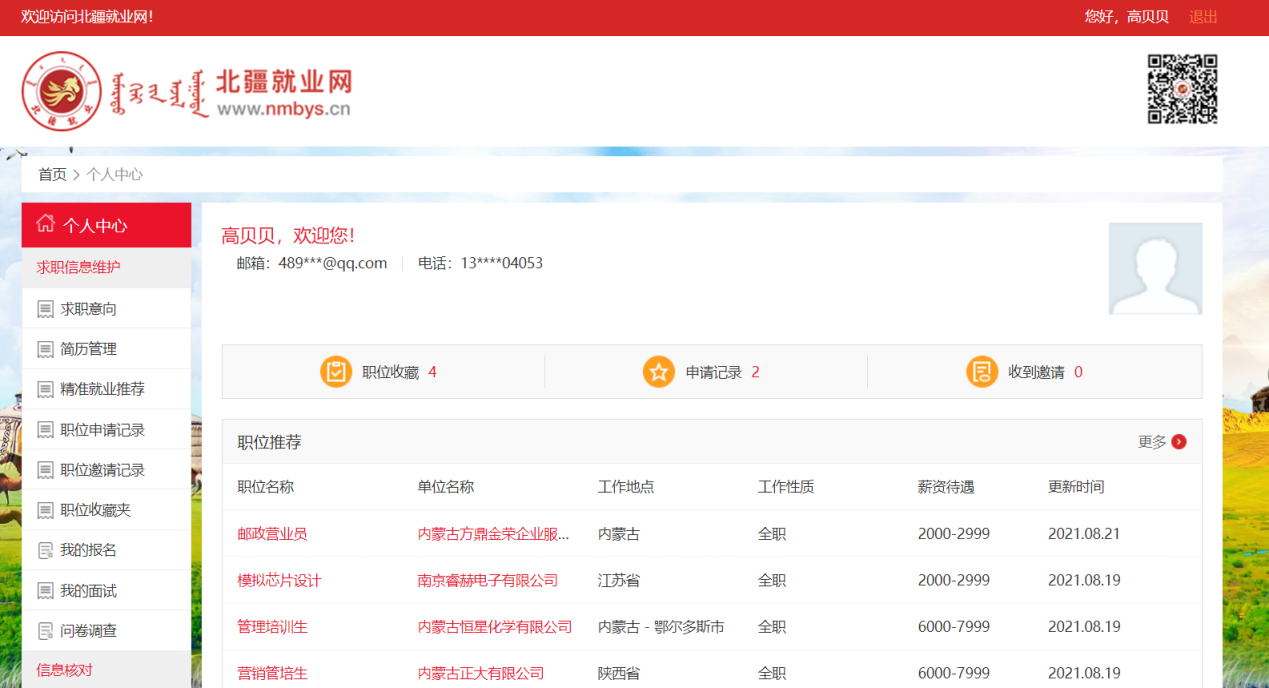Open 精准就业推荐 from the sidebar
The height and width of the screenshot is (688, 1269).
point(102,389)
